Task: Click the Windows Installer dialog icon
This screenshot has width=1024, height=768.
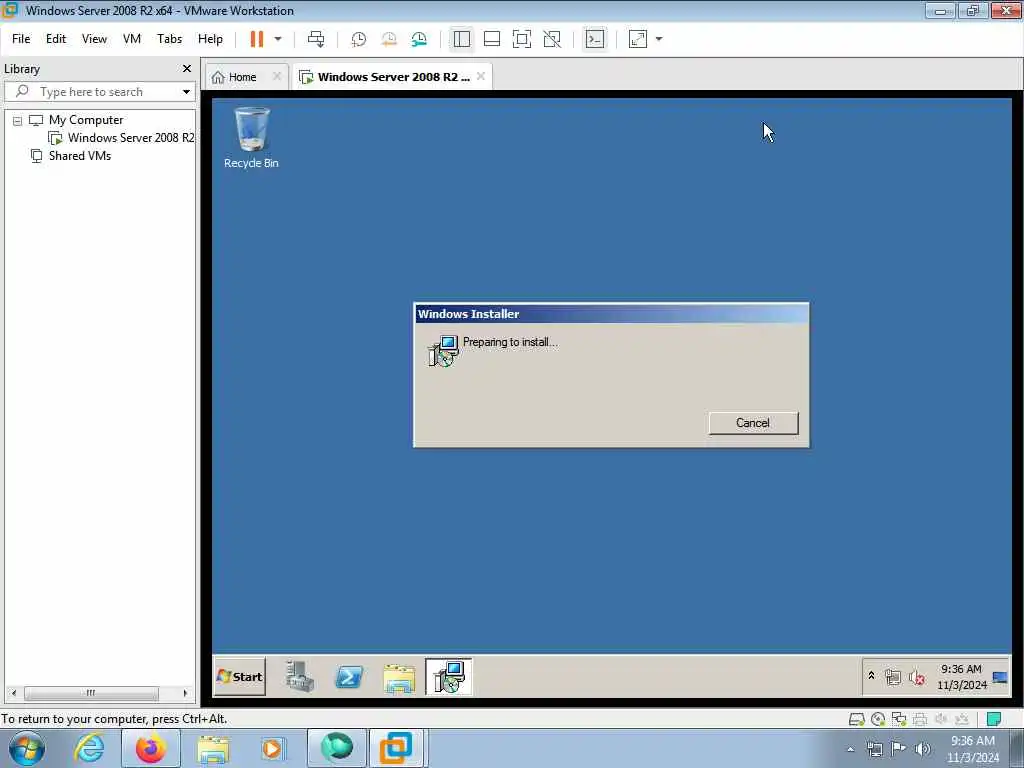Action: (x=443, y=351)
